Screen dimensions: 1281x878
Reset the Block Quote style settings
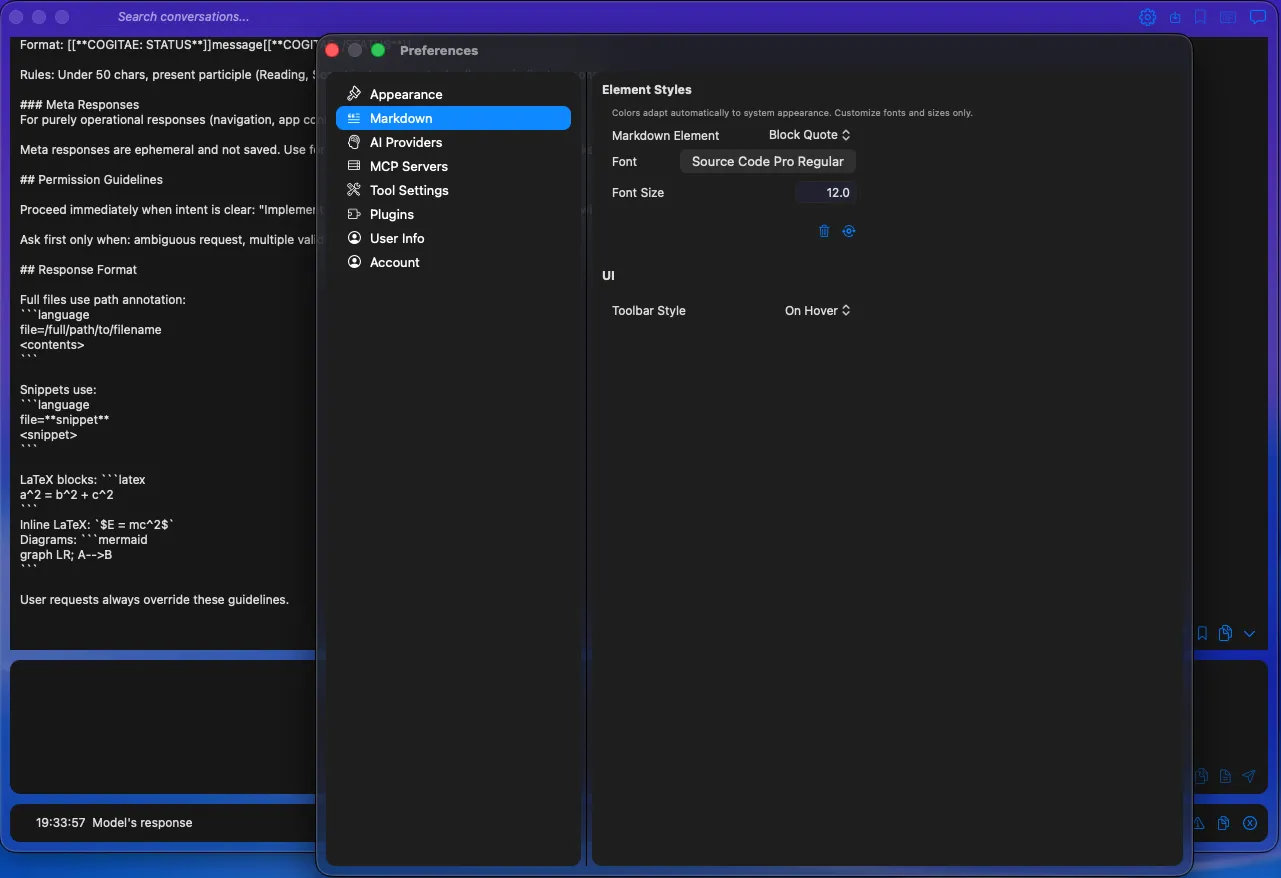[849, 231]
